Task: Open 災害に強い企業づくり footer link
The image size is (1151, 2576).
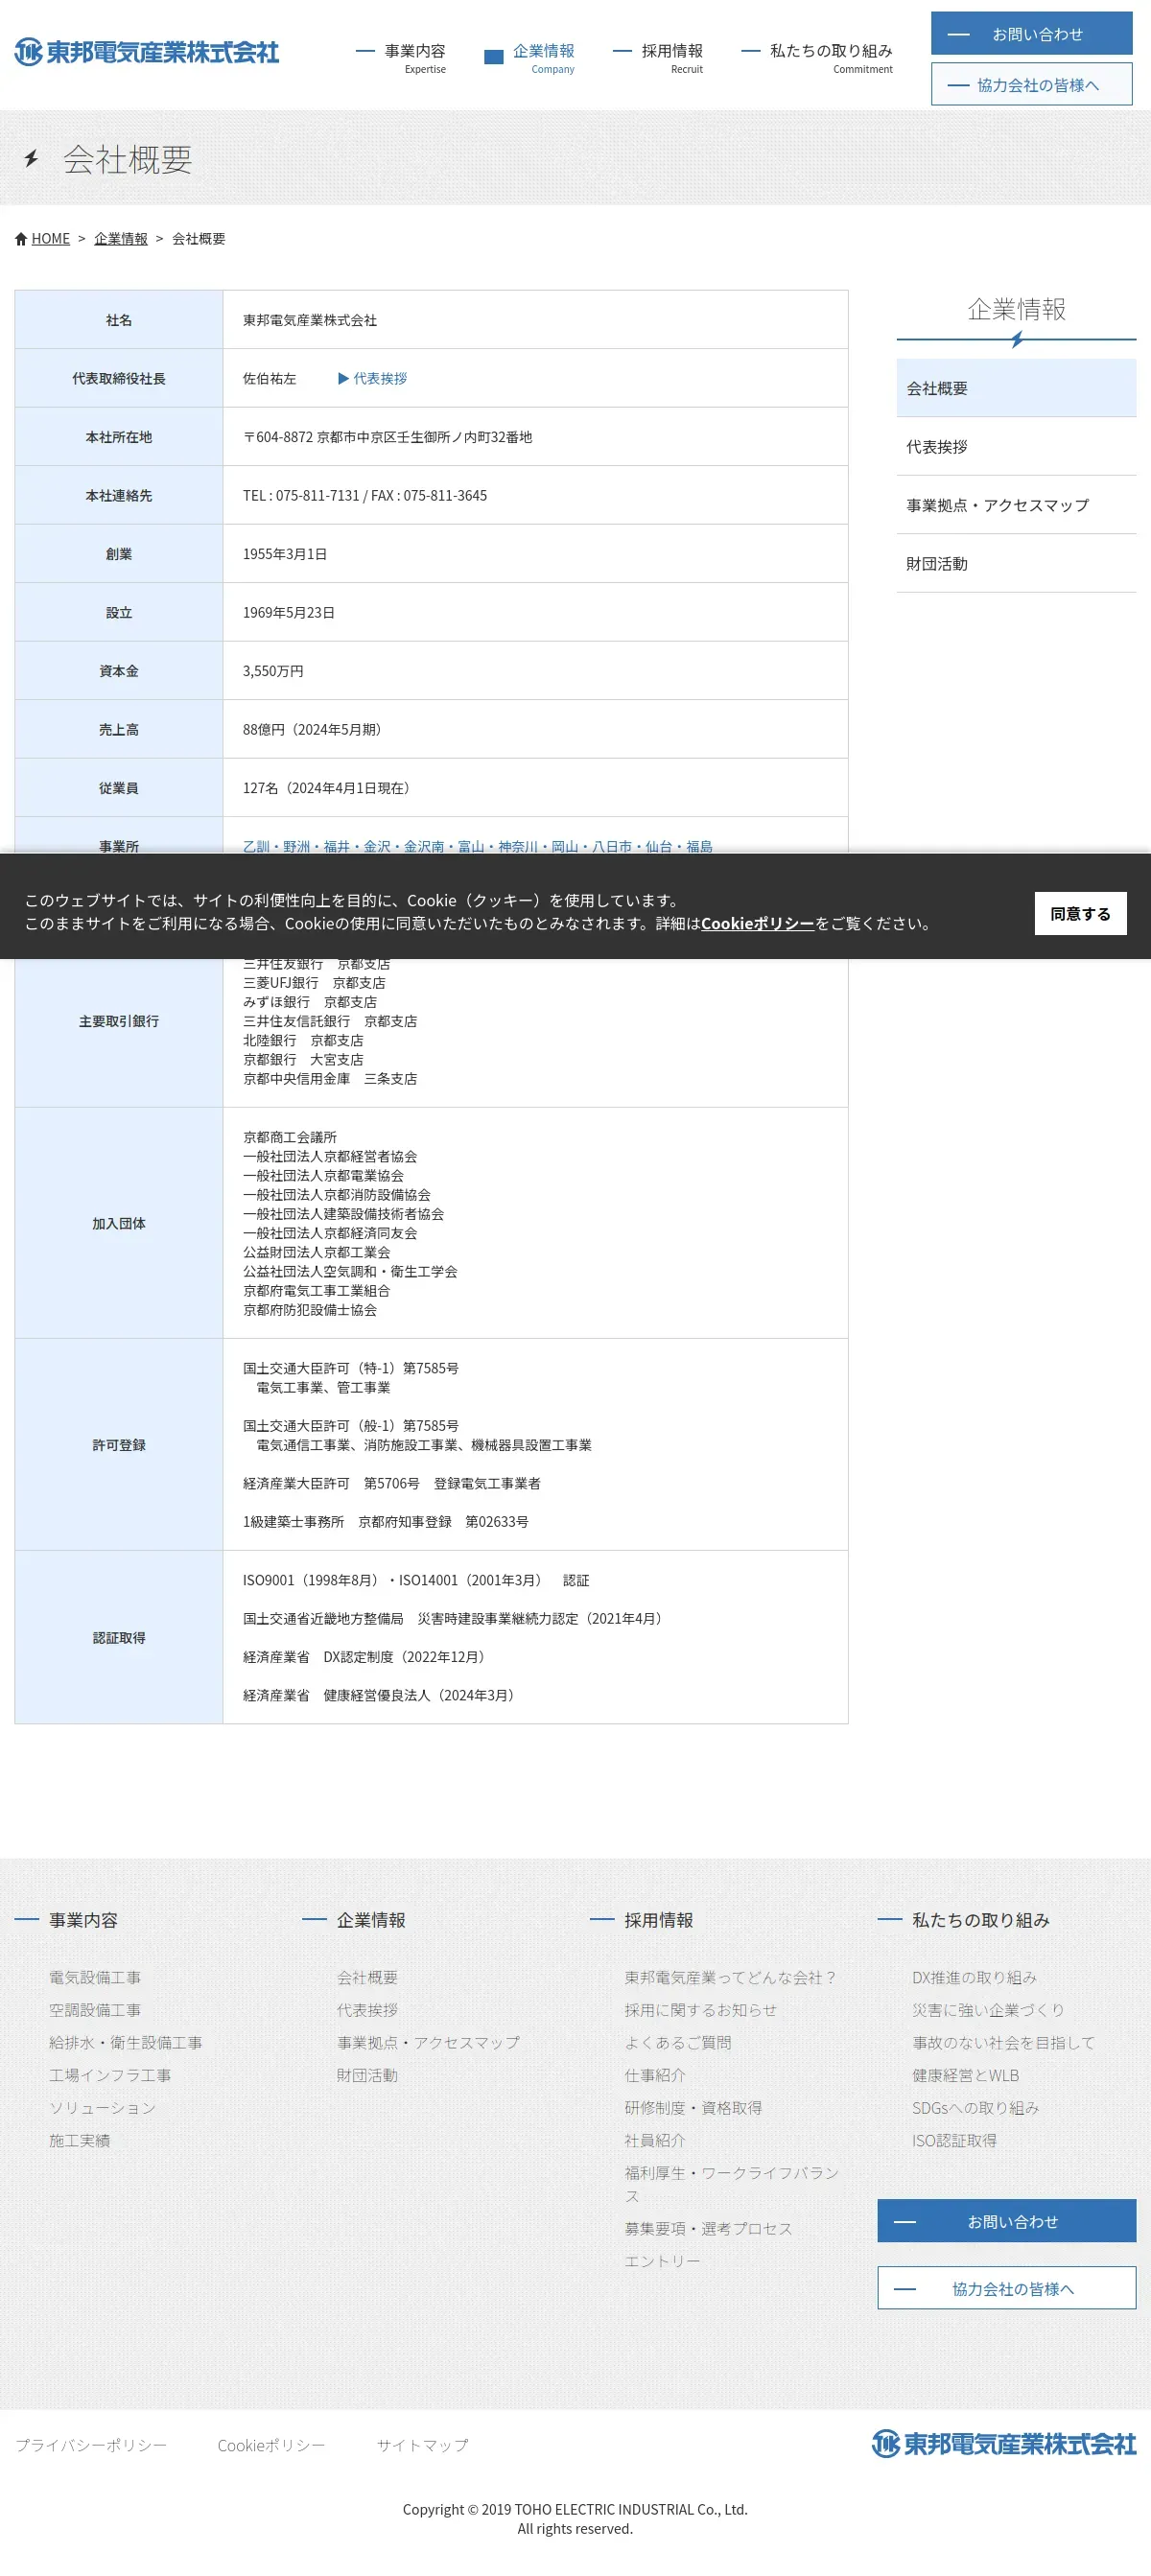Action: 988,2010
